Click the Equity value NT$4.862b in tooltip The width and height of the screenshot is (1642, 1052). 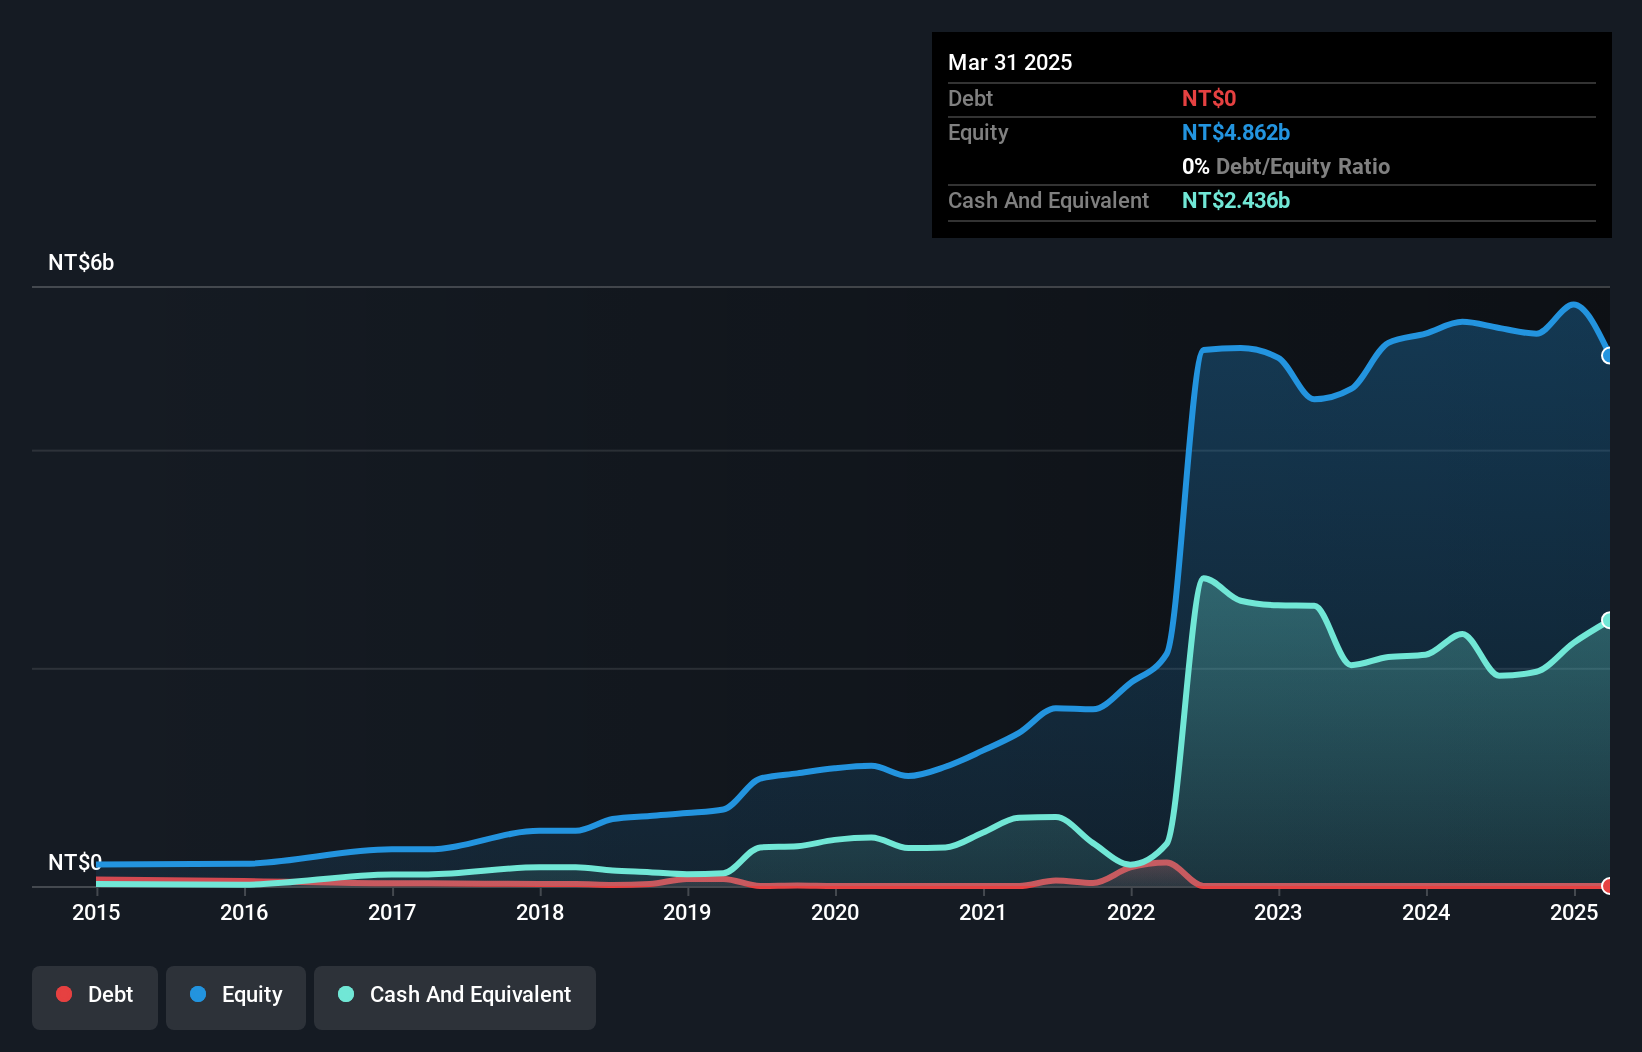tap(1236, 132)
